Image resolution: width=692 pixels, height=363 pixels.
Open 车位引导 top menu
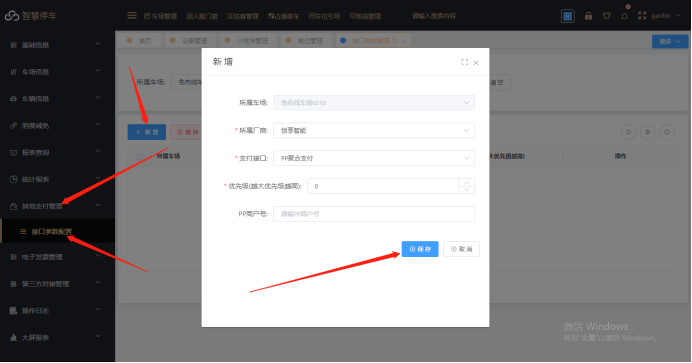324,16
